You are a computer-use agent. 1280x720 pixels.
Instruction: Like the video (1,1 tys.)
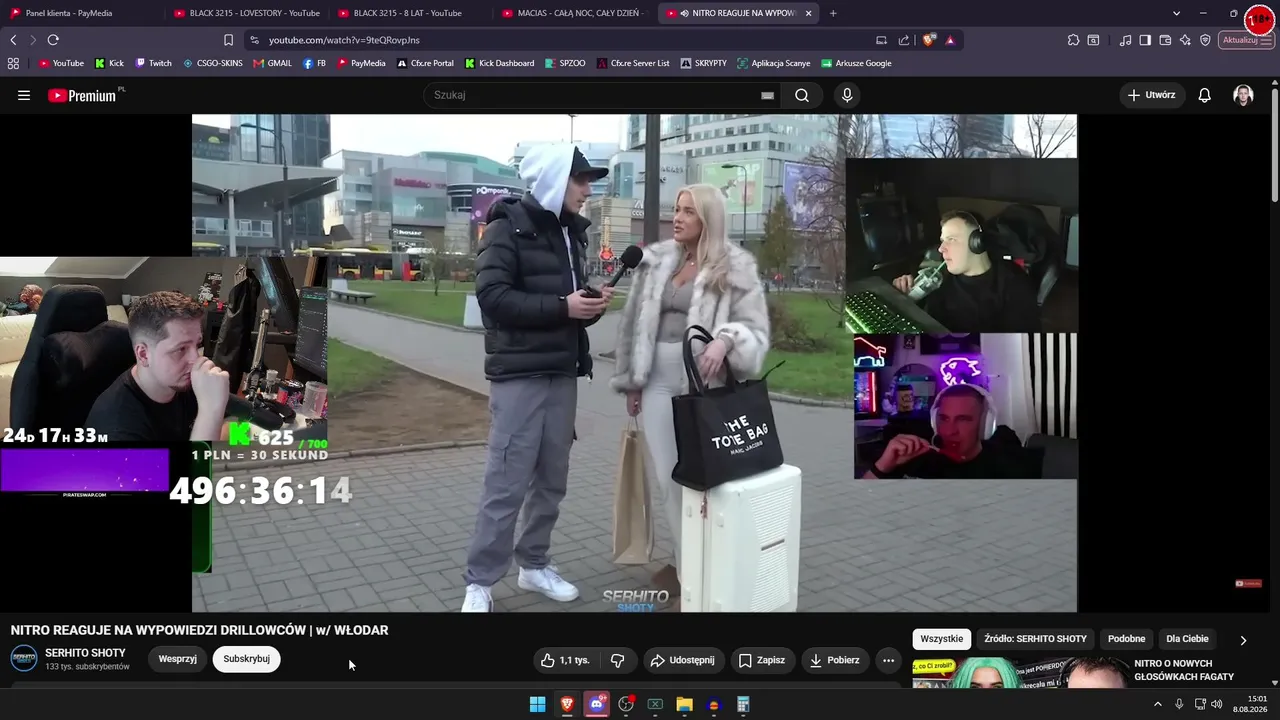click(x=566, y=660)
